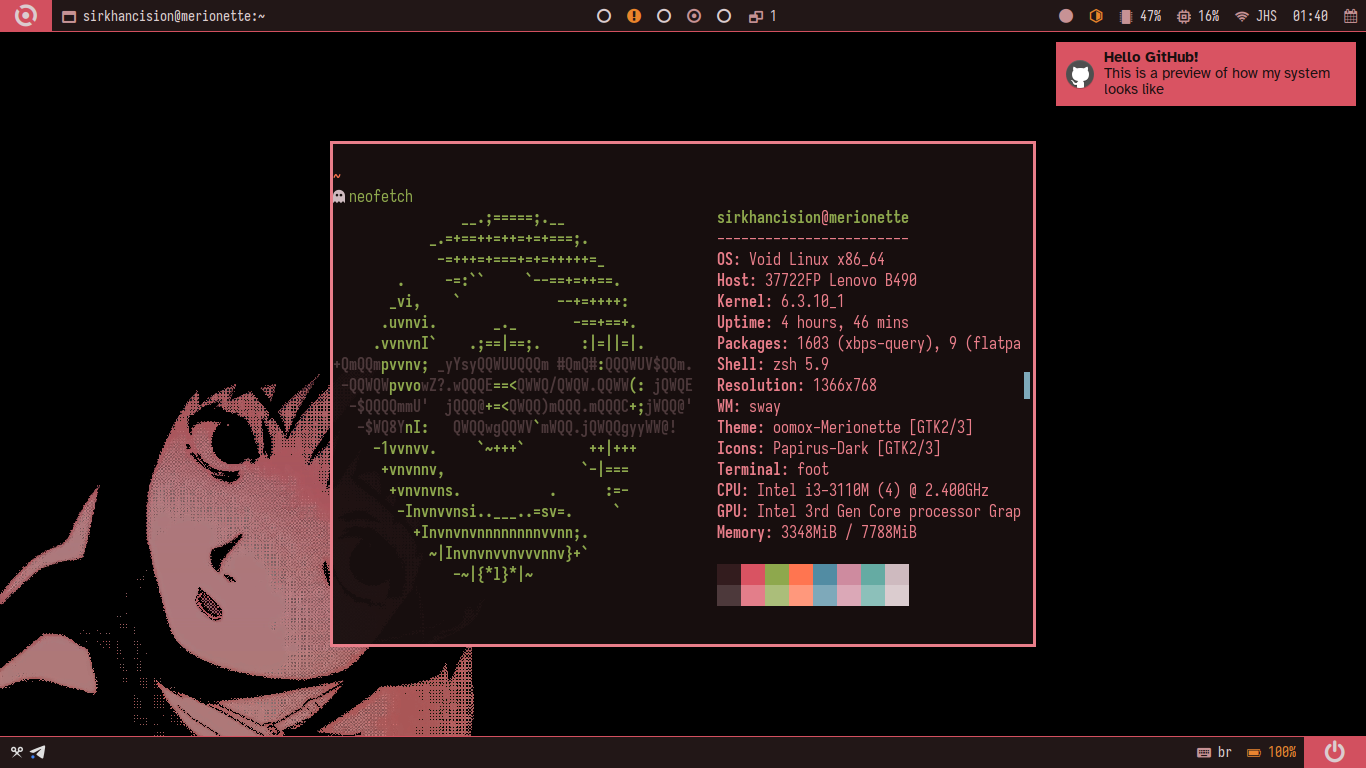Click the Theme: oomox-Merionette line
The image size is (1366, 768).
click(845, 428)
